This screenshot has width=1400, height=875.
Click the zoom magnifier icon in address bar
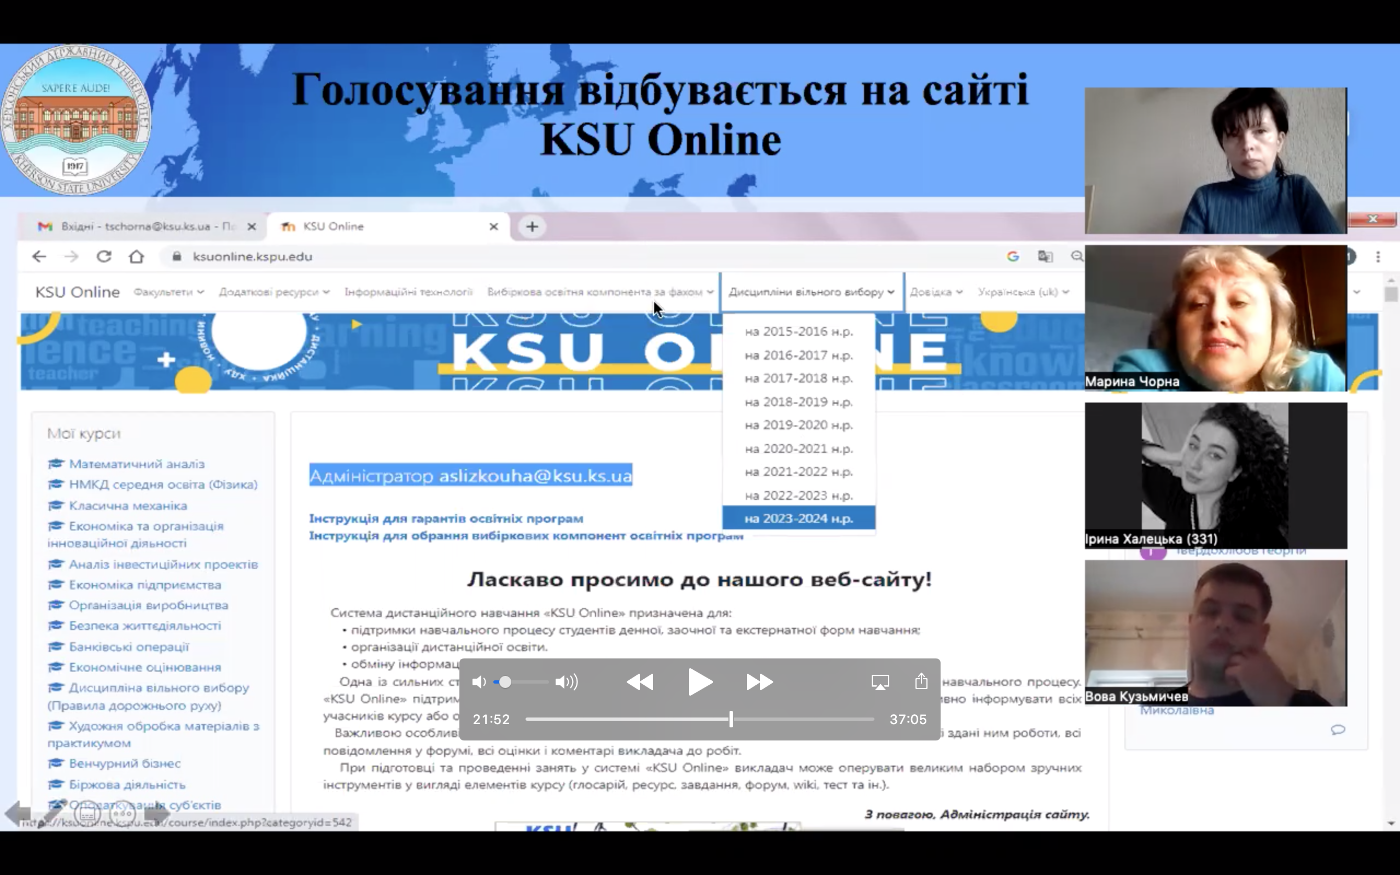[1077, 256]
